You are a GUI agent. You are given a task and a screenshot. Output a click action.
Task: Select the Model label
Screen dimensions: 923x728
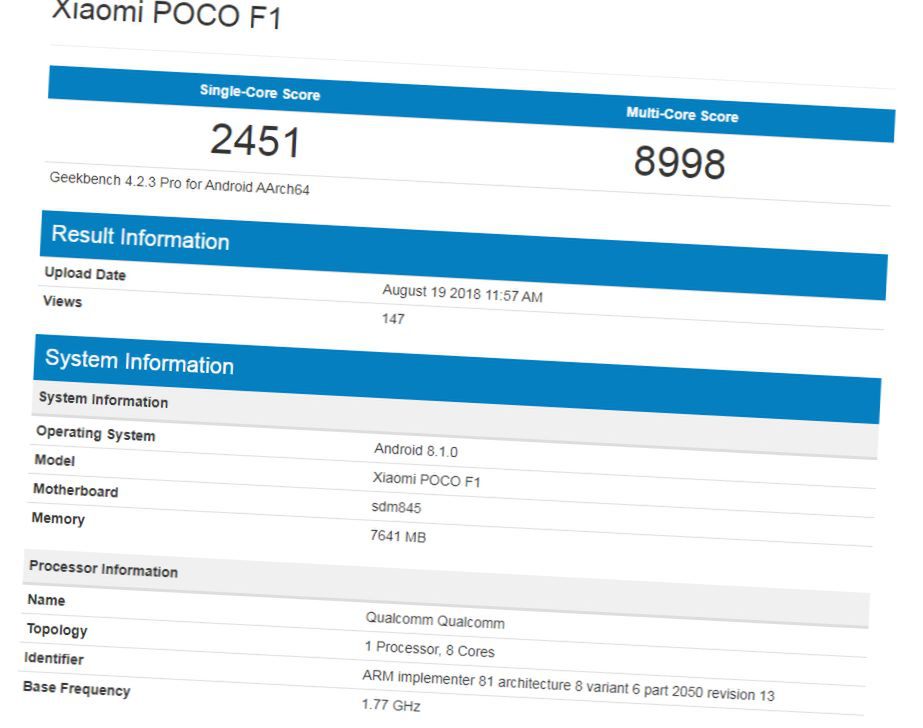tap(55, 460)
